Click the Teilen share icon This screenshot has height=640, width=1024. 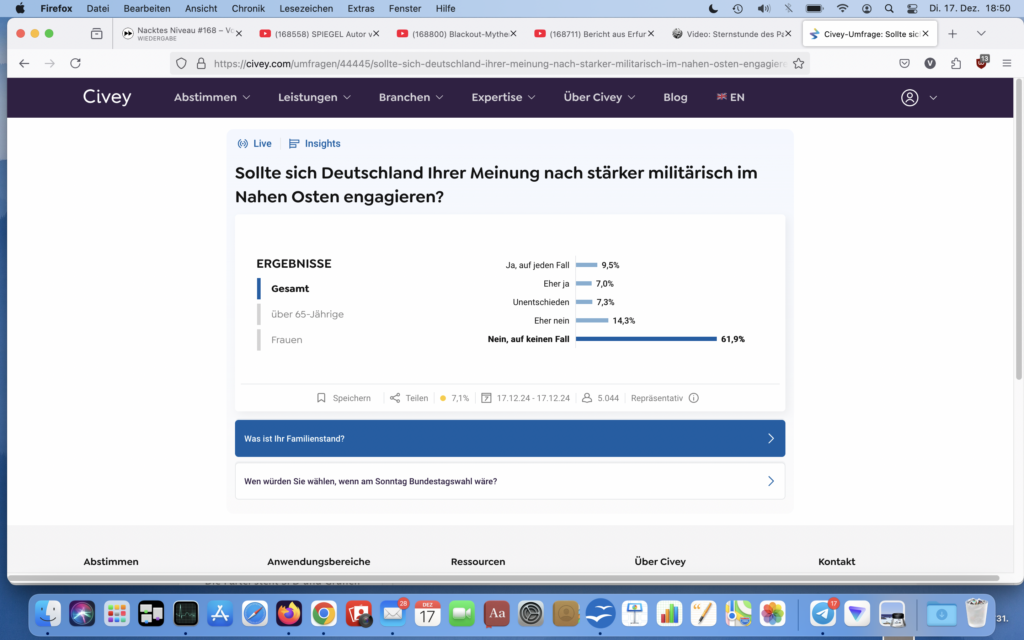pyautogui.click(x=395, y=398)
